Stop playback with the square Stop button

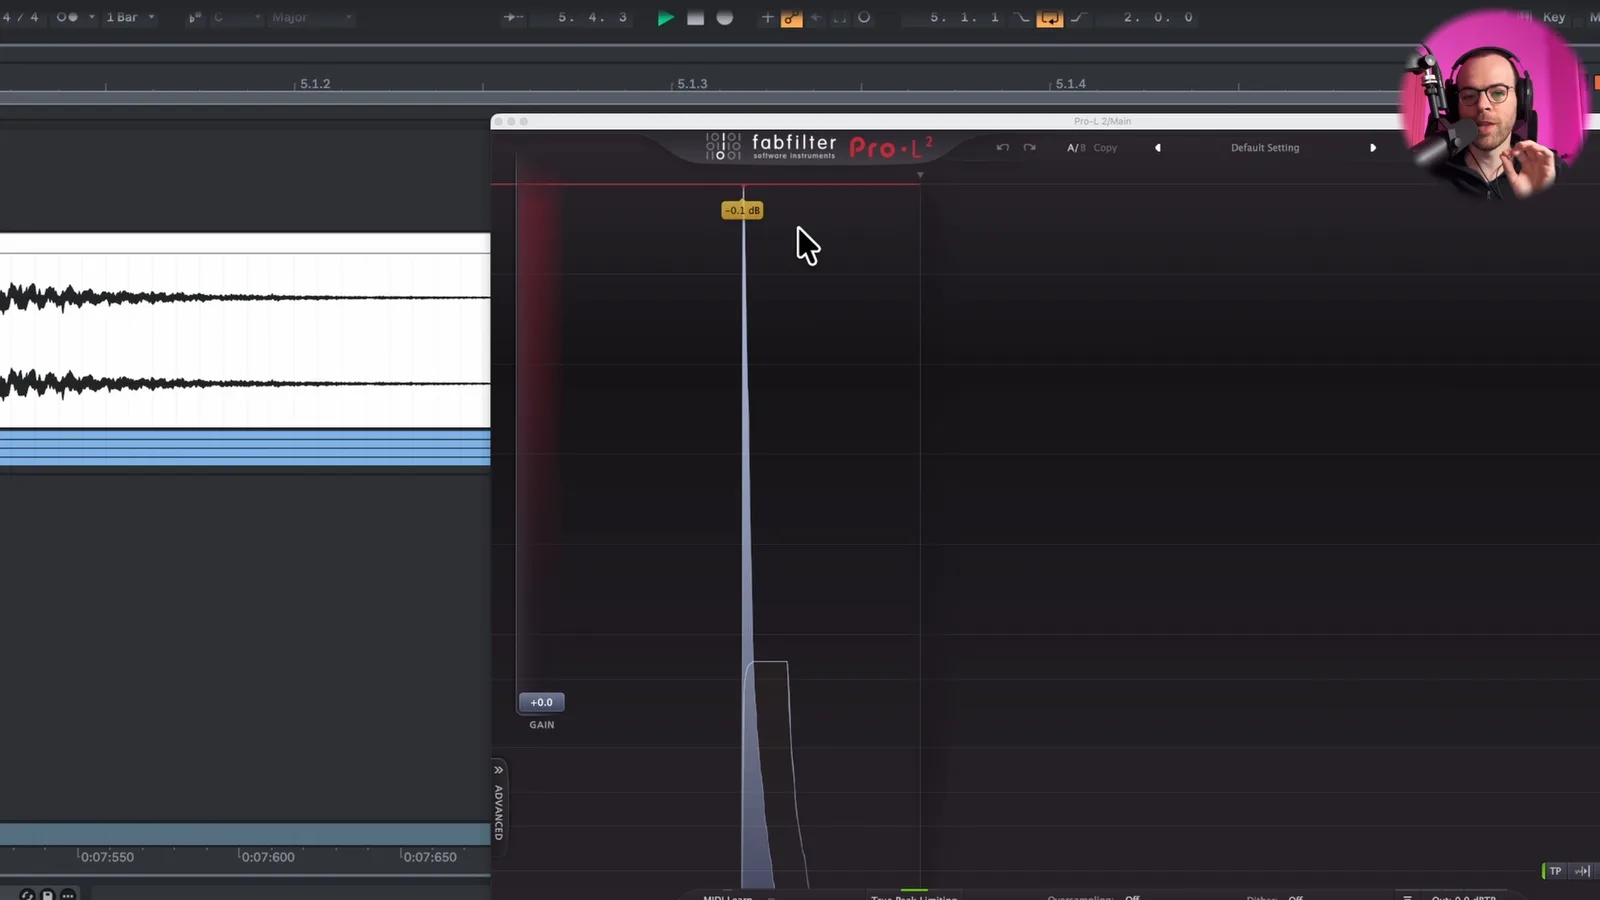(695, 18)
